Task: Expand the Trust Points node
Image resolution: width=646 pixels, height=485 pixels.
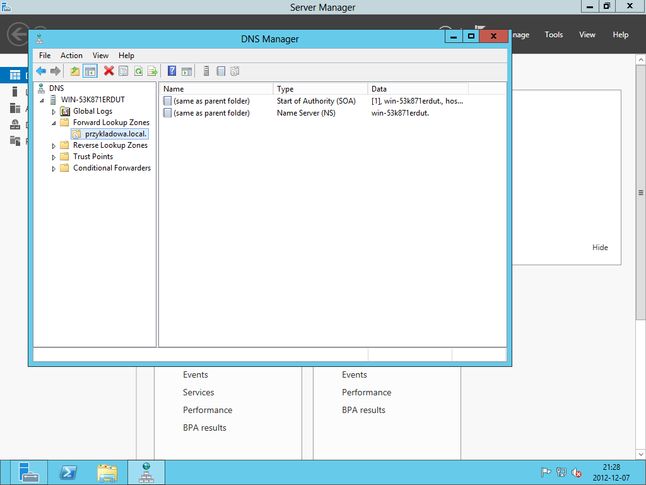Action: click(53, 157)
